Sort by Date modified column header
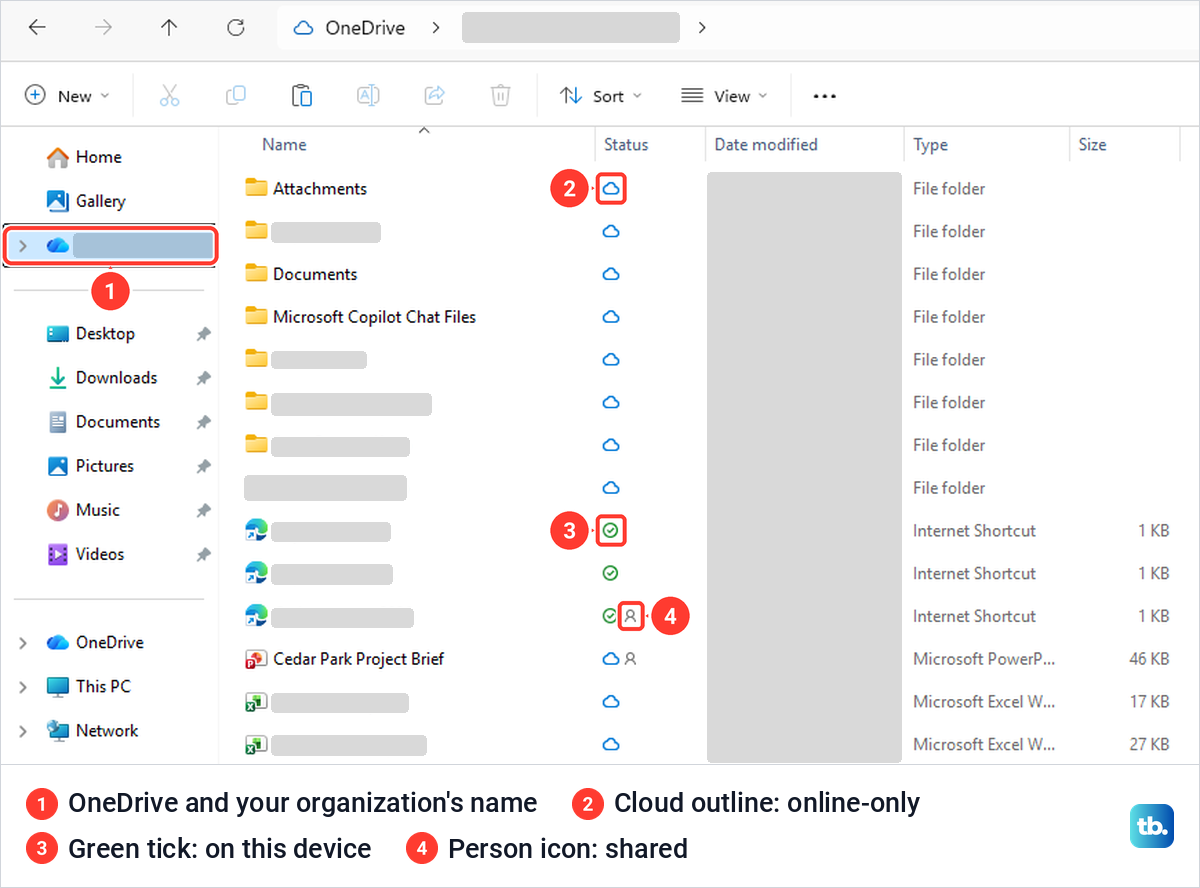 [x=766, y=145]
